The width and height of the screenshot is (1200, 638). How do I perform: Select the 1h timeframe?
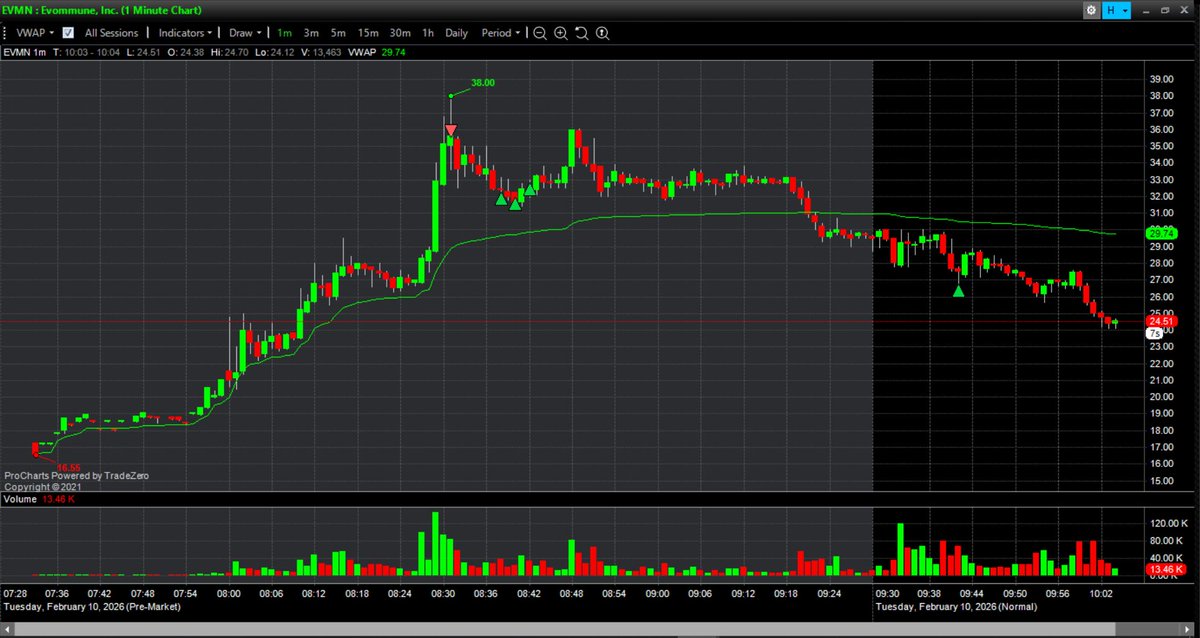point(427,33)
